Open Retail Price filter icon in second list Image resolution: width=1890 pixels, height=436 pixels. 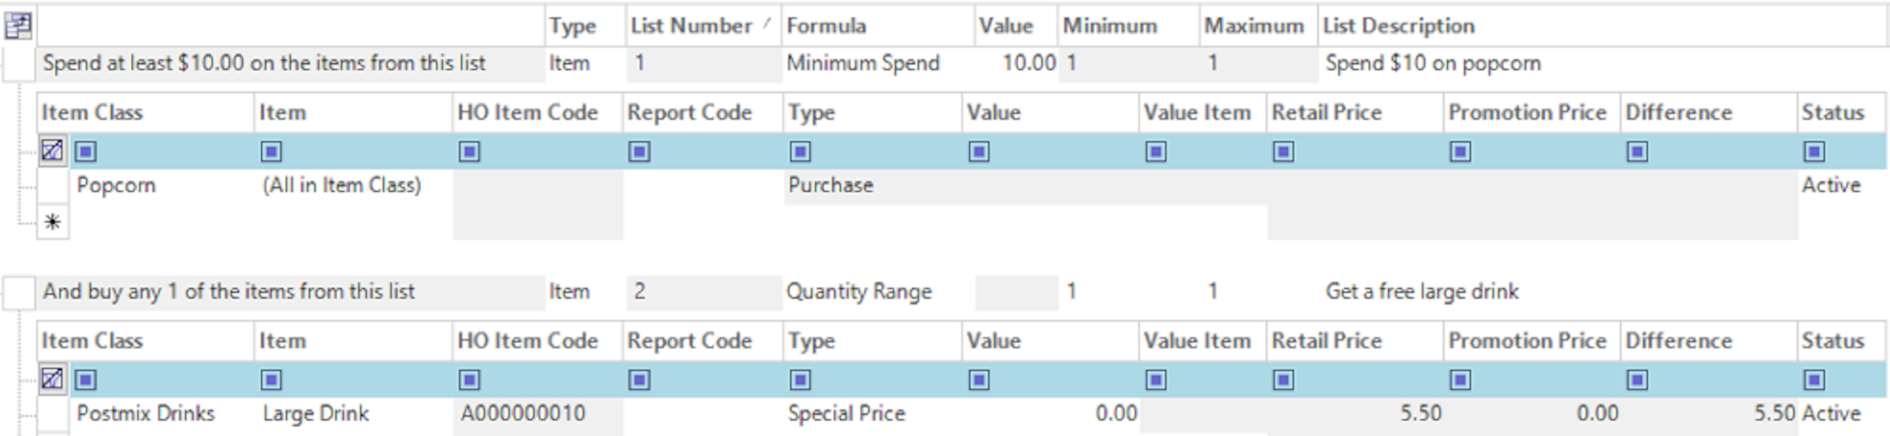(x=1283, y=379)
